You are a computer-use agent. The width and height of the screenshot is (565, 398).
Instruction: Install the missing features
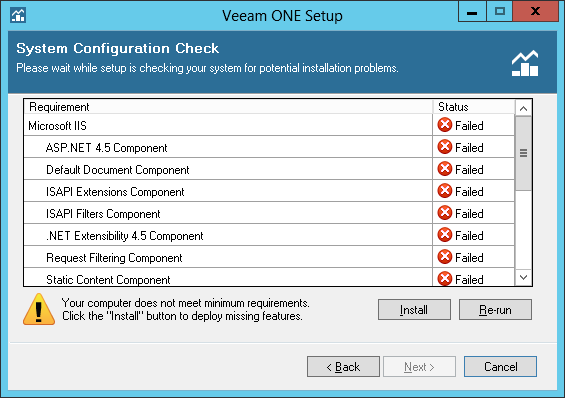coord(414,310)
